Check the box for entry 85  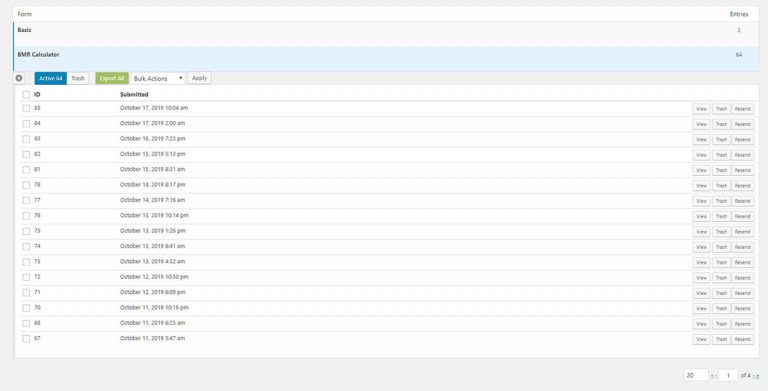(26, 108)
